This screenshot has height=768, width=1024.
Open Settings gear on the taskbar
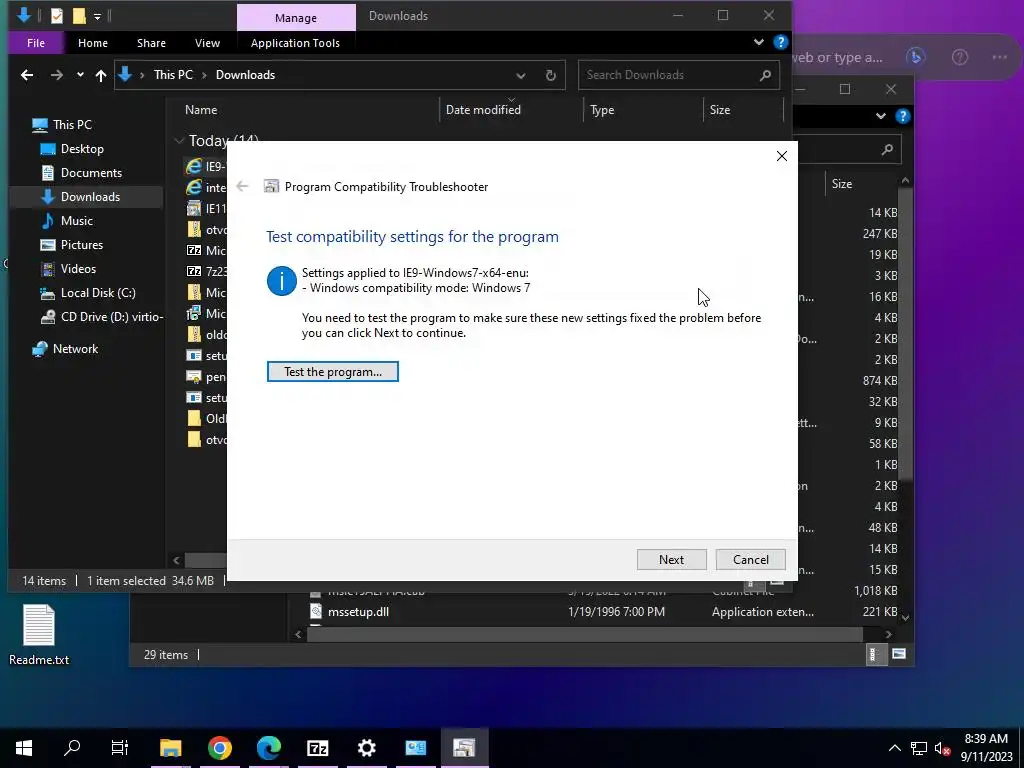point(366,748)
